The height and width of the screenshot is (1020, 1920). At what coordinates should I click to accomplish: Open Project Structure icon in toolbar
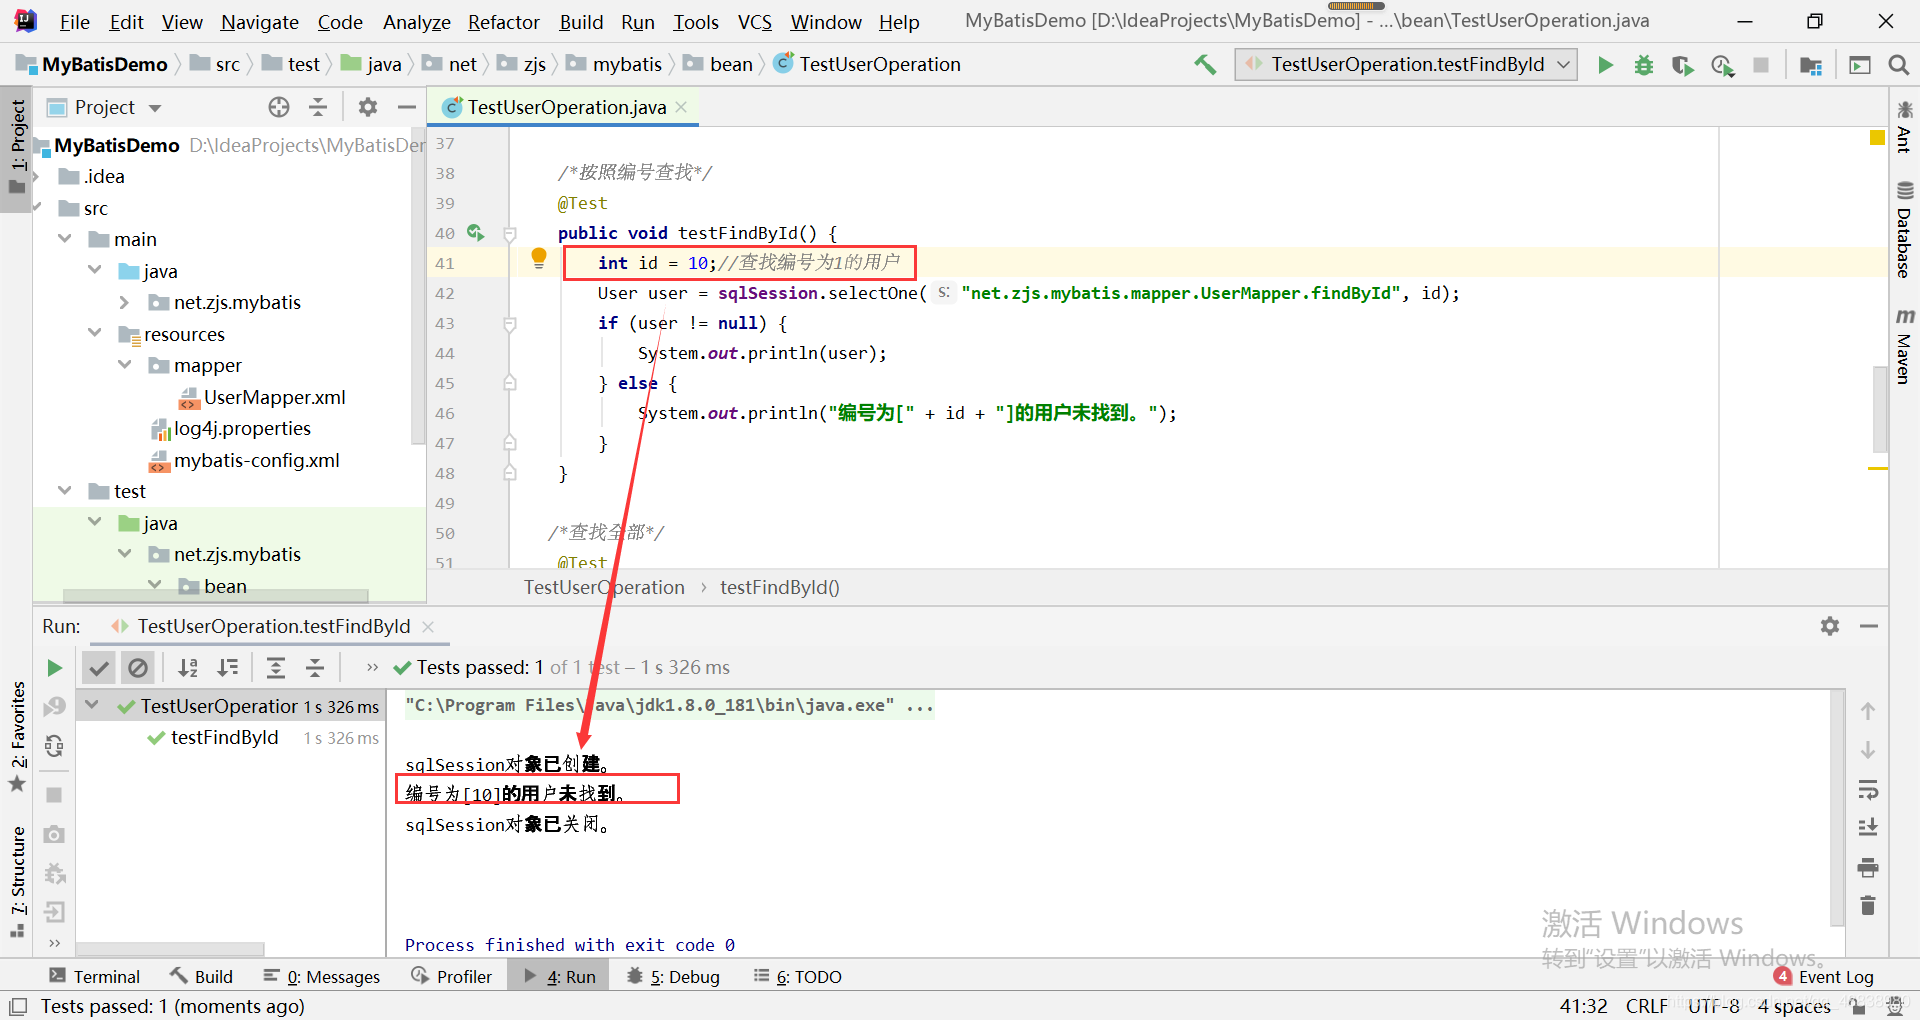1811,65
